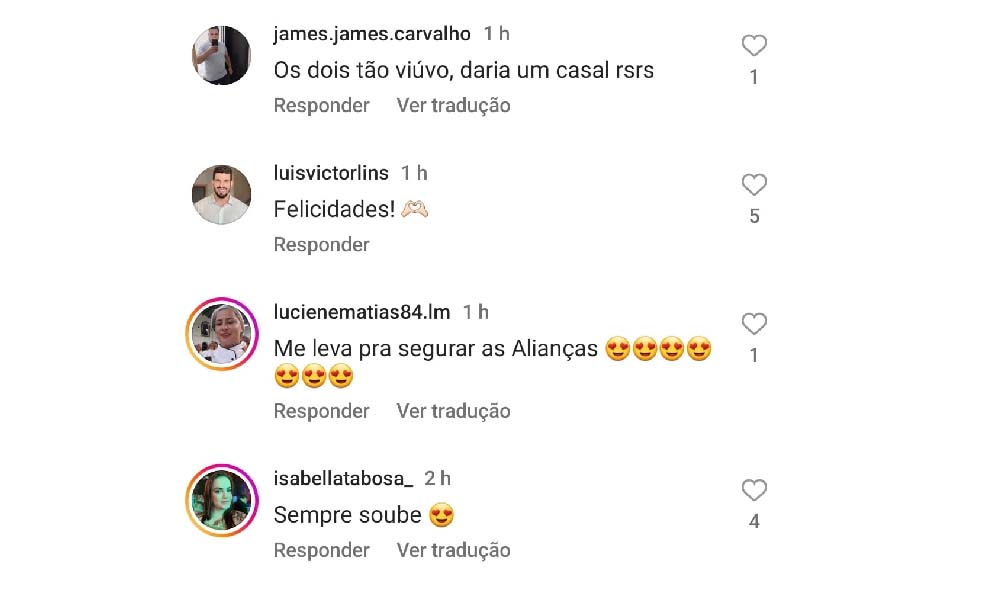
Task: Like james.james.carvalho's comment with the heart
Action: (754, 45)
